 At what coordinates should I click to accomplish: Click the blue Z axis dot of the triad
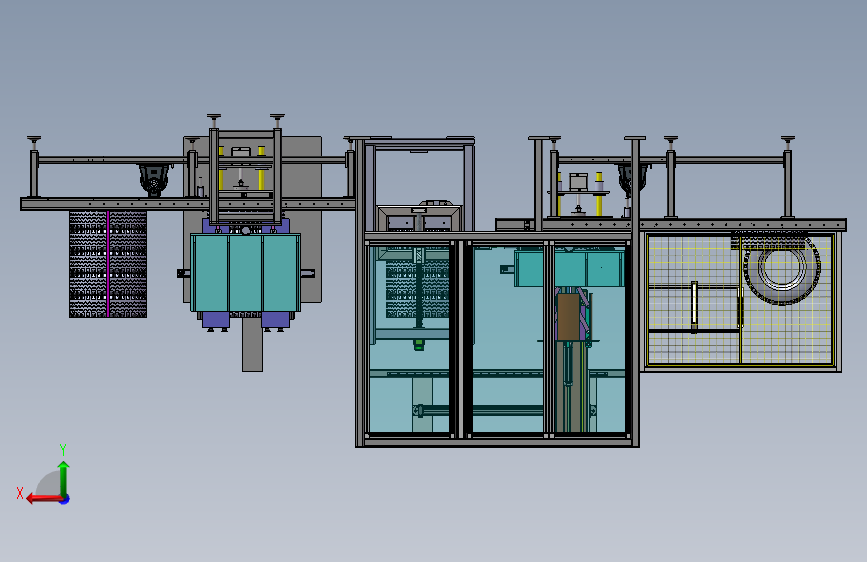point(65,499)
